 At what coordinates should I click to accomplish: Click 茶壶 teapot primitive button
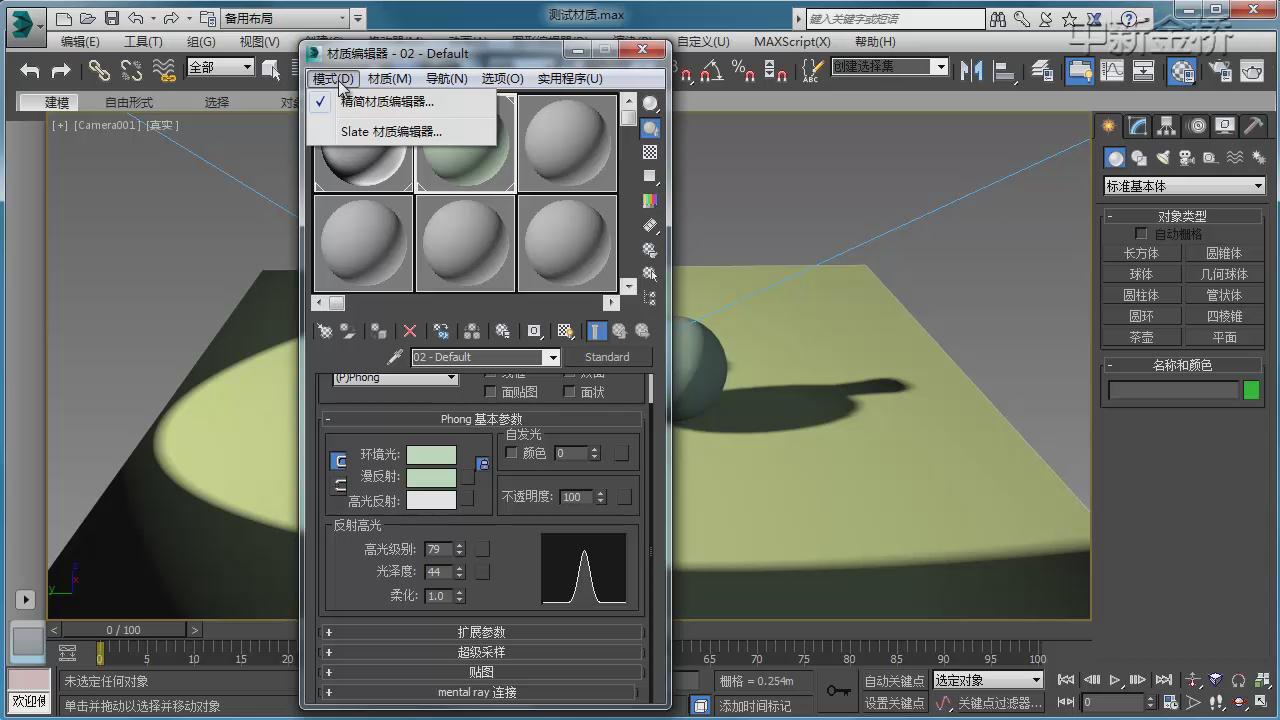(x=1141, y=338)
